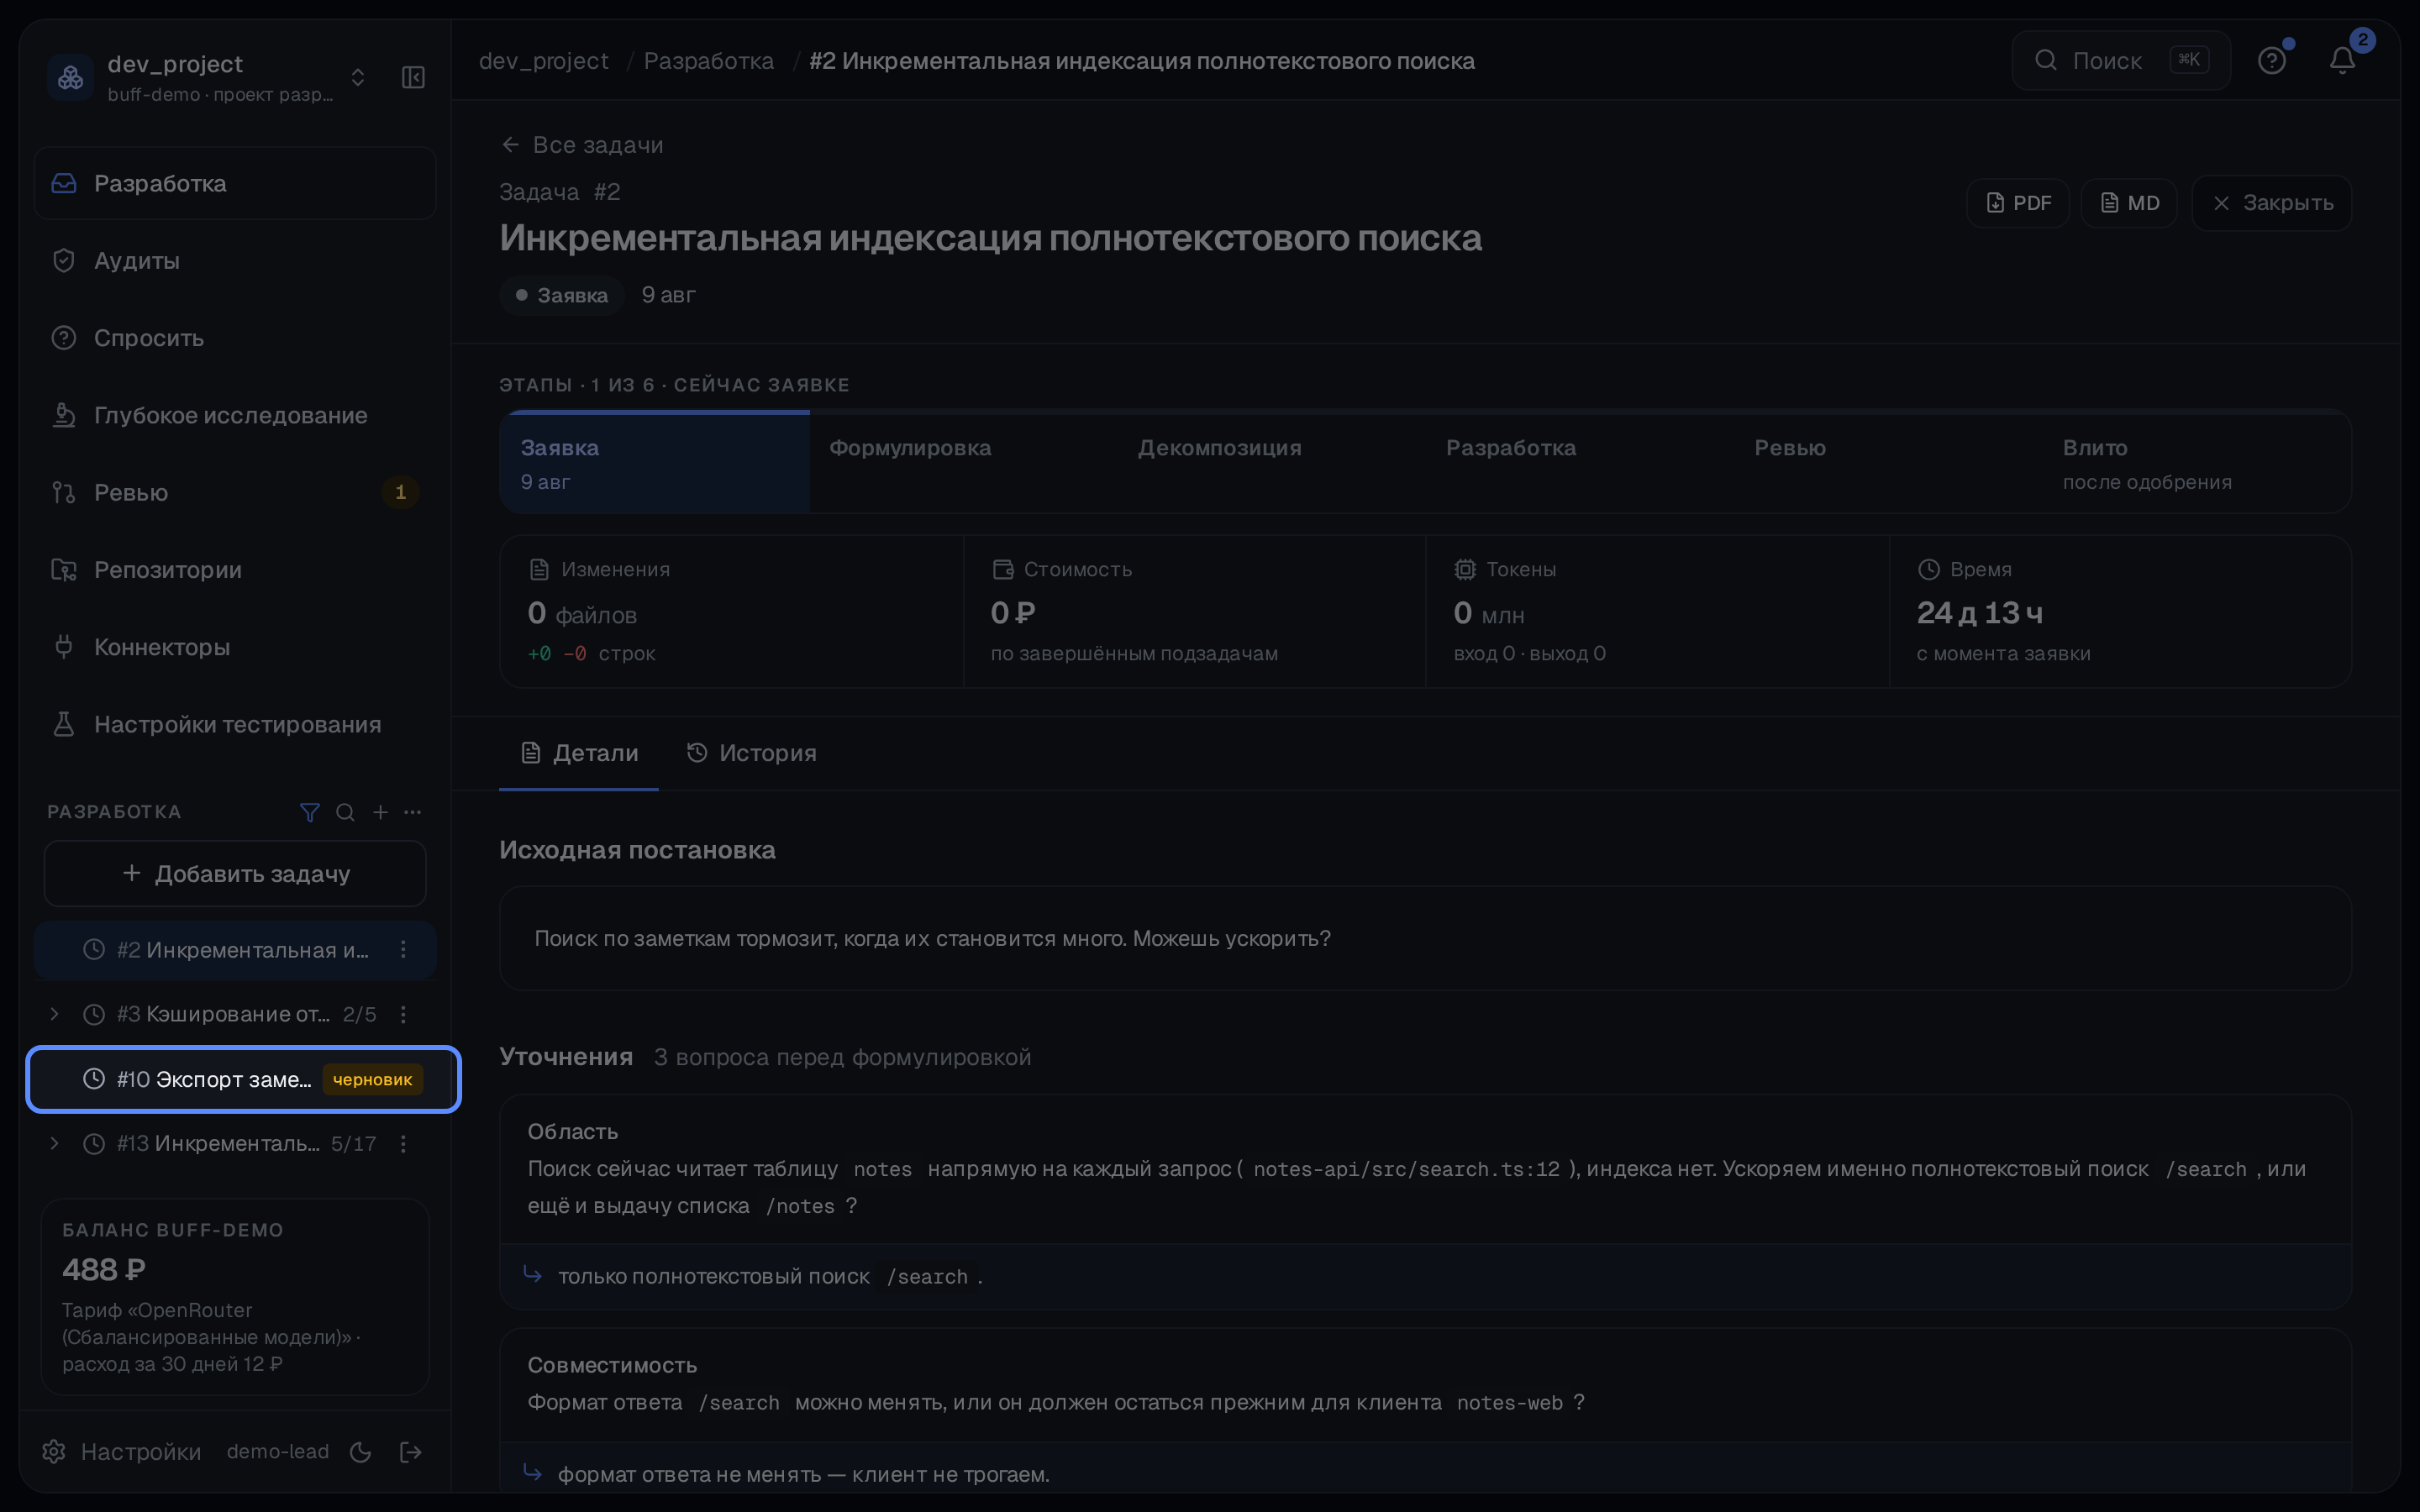Switch to the Детали tab
Viewport: 2420px width, 1512px height.
[x=579, y=753]
